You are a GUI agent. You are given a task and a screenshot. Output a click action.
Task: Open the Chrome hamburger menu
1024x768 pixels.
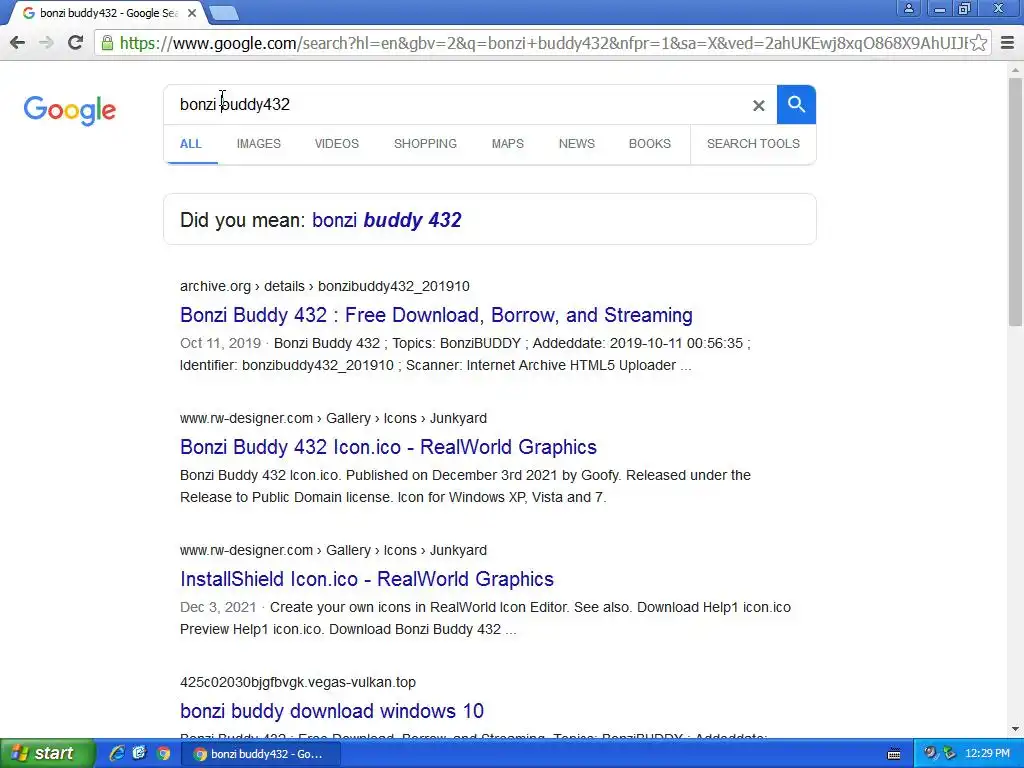[x=1007, y=43]
